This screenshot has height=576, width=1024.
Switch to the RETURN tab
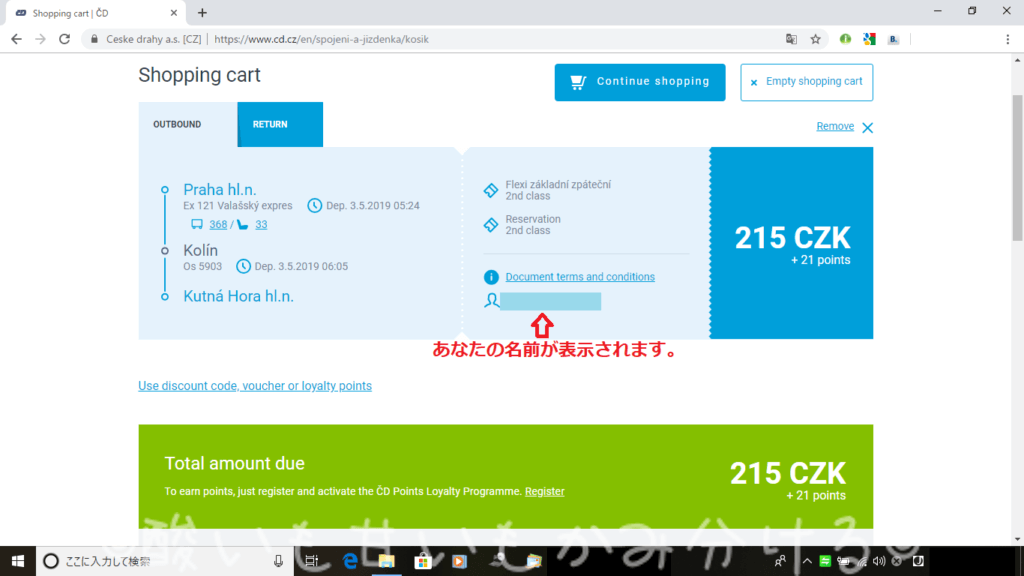click(x=280, y=124)
